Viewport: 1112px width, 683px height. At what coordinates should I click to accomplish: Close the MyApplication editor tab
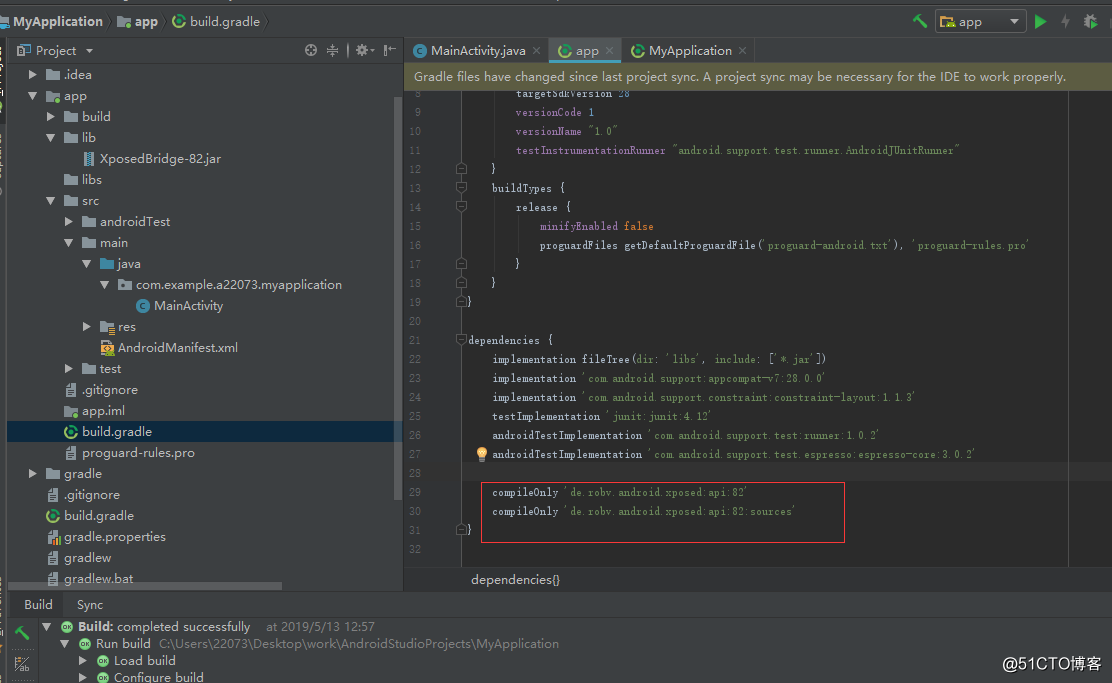743,50
